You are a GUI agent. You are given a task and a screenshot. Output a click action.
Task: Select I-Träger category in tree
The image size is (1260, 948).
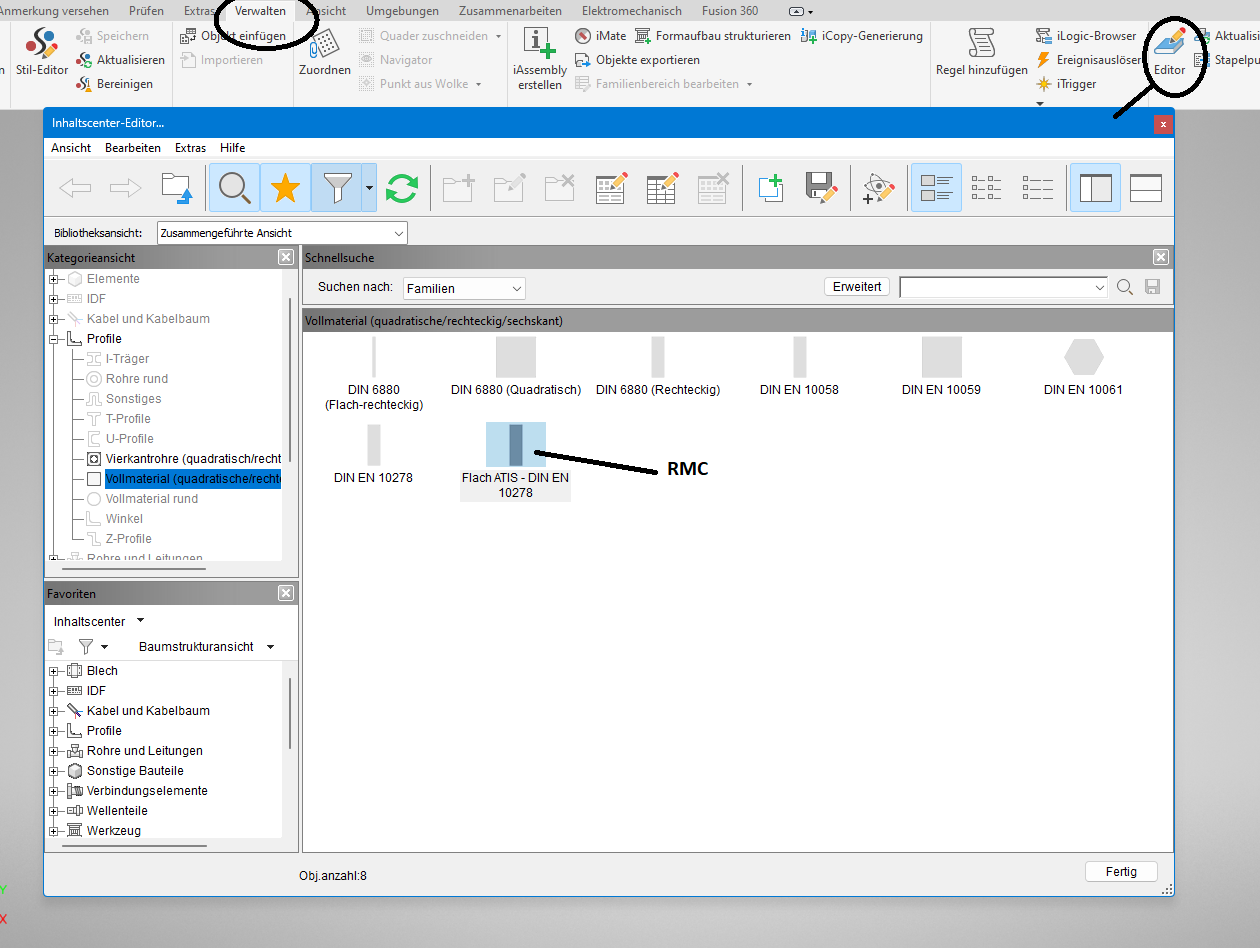pyautogui.click(x=127, y=359)
